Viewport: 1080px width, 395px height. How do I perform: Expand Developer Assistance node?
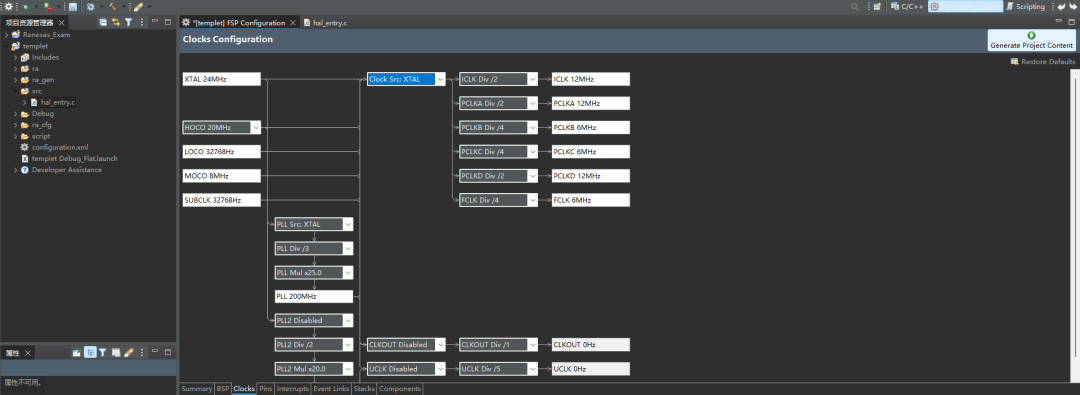[15, 170]
